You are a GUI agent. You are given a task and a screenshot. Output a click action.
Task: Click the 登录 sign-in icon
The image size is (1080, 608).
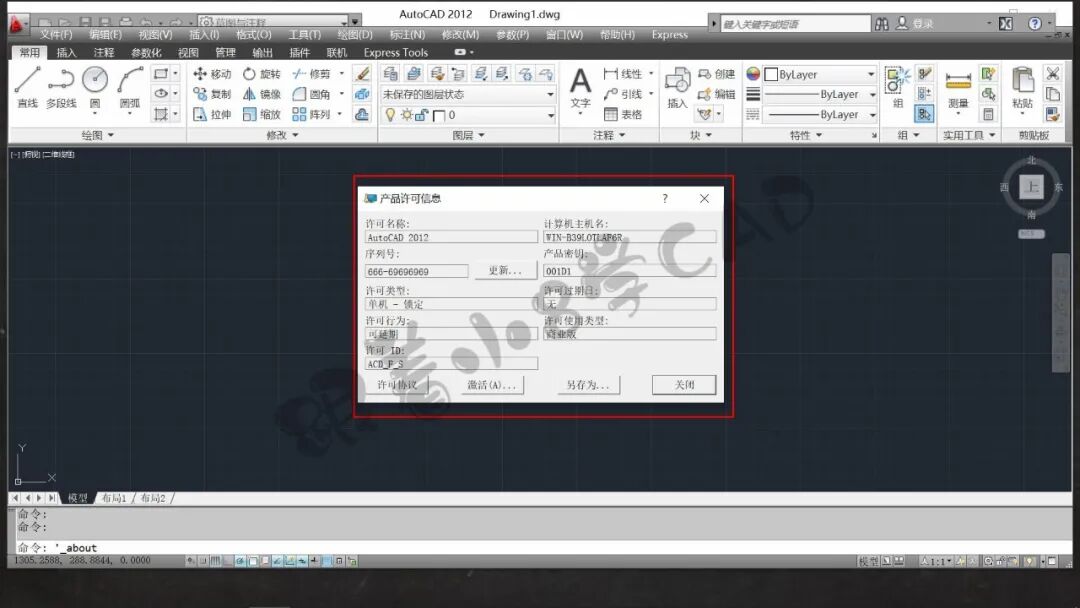pos(902,24)
